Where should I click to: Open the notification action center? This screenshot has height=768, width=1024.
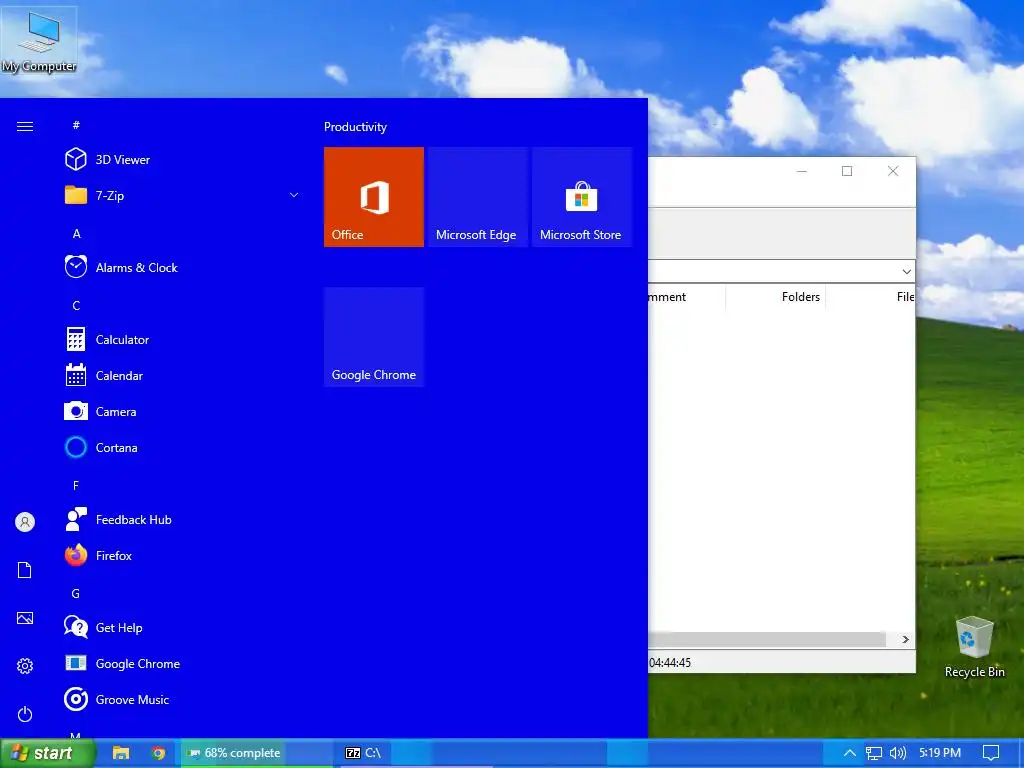(991, 753)
